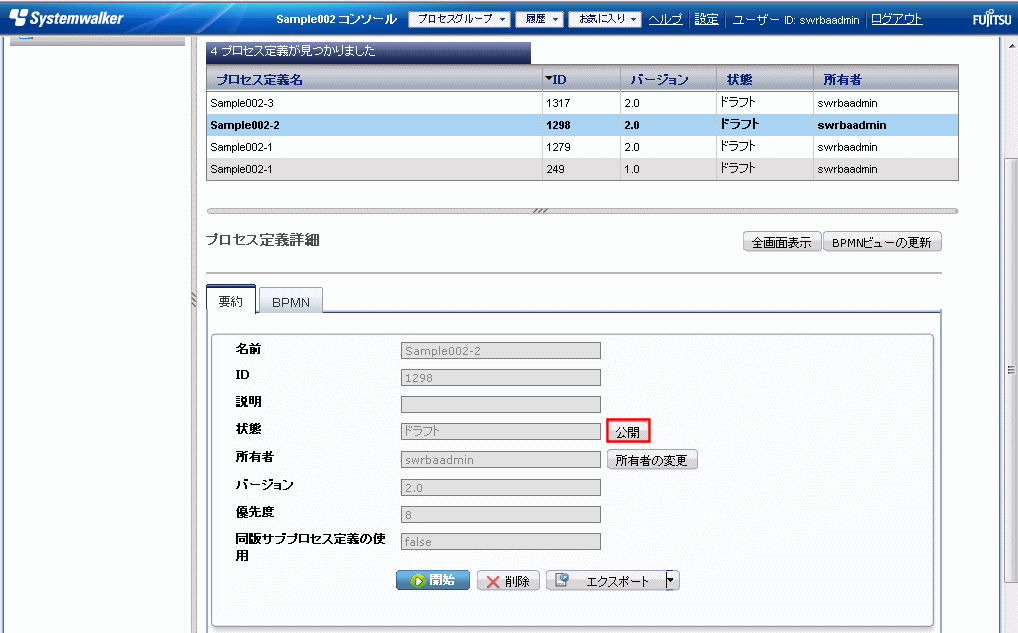
Task: Click the 所有者の変更 button
Action: point(652,460)
